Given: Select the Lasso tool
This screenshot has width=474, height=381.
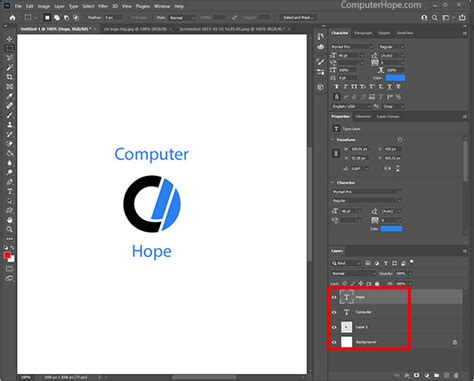Looking at the screenshot, I should coord(9,58).
